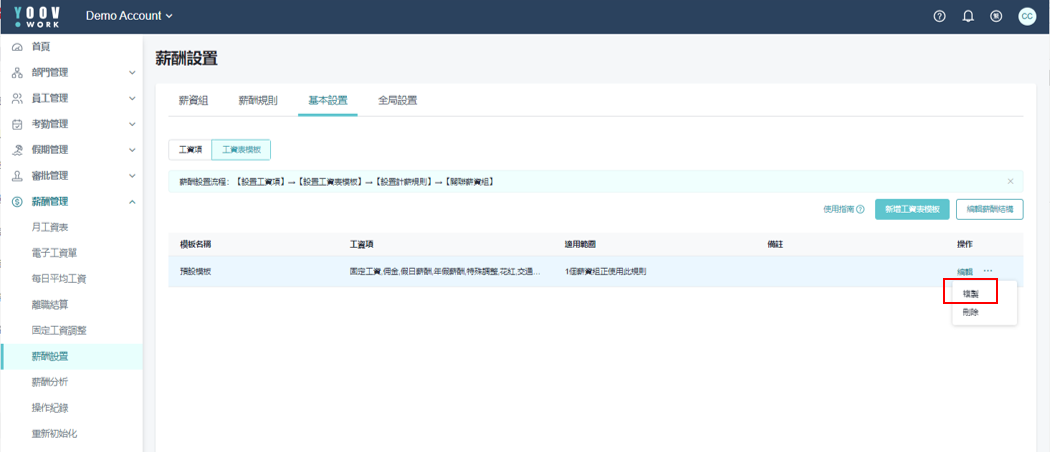The image size is (1050, 452).
Task: Click the 操作 column header
Action: click(x=965, y=244)
